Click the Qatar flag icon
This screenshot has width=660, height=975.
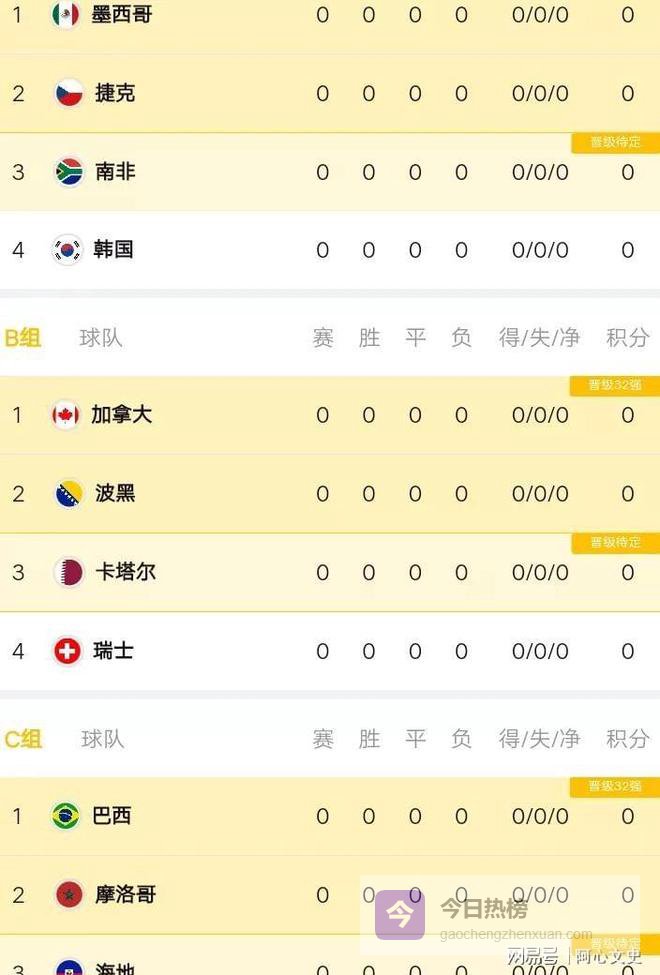pyautogui.click(x=68, y=572)
